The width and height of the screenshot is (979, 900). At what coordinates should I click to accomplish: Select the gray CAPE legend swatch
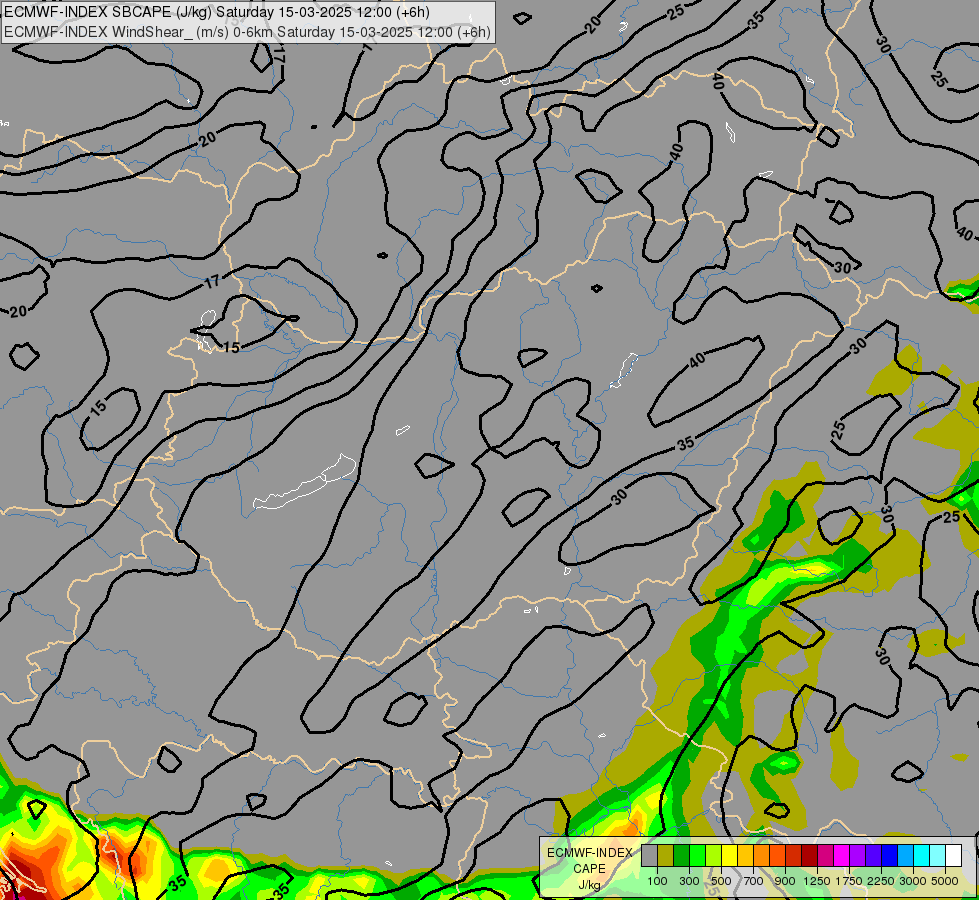coord(649,856)
